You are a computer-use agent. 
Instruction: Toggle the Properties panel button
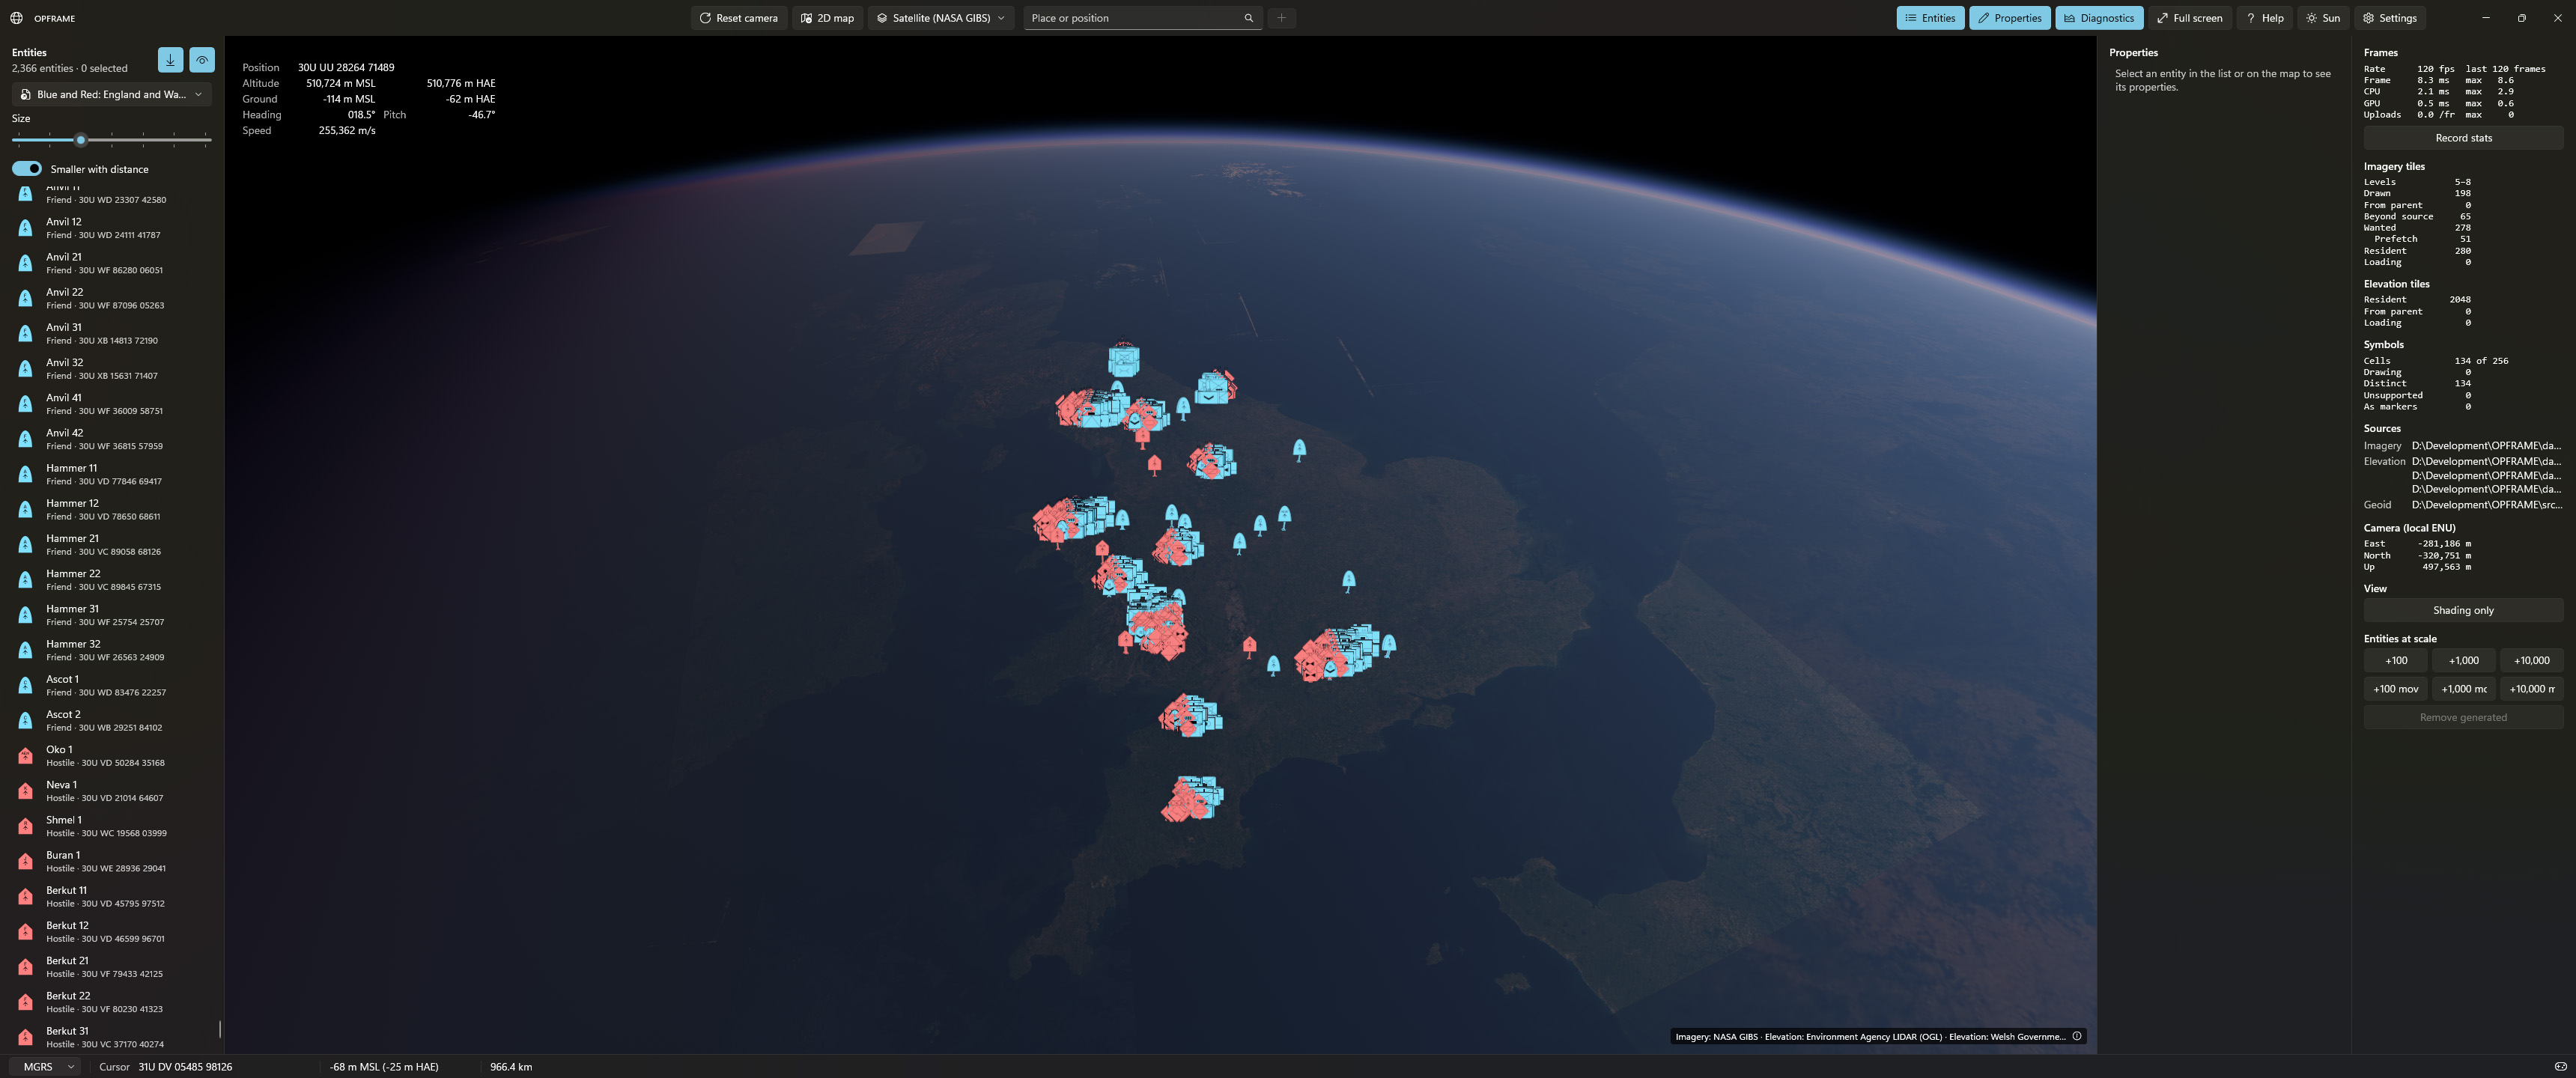pos(2009,18)
